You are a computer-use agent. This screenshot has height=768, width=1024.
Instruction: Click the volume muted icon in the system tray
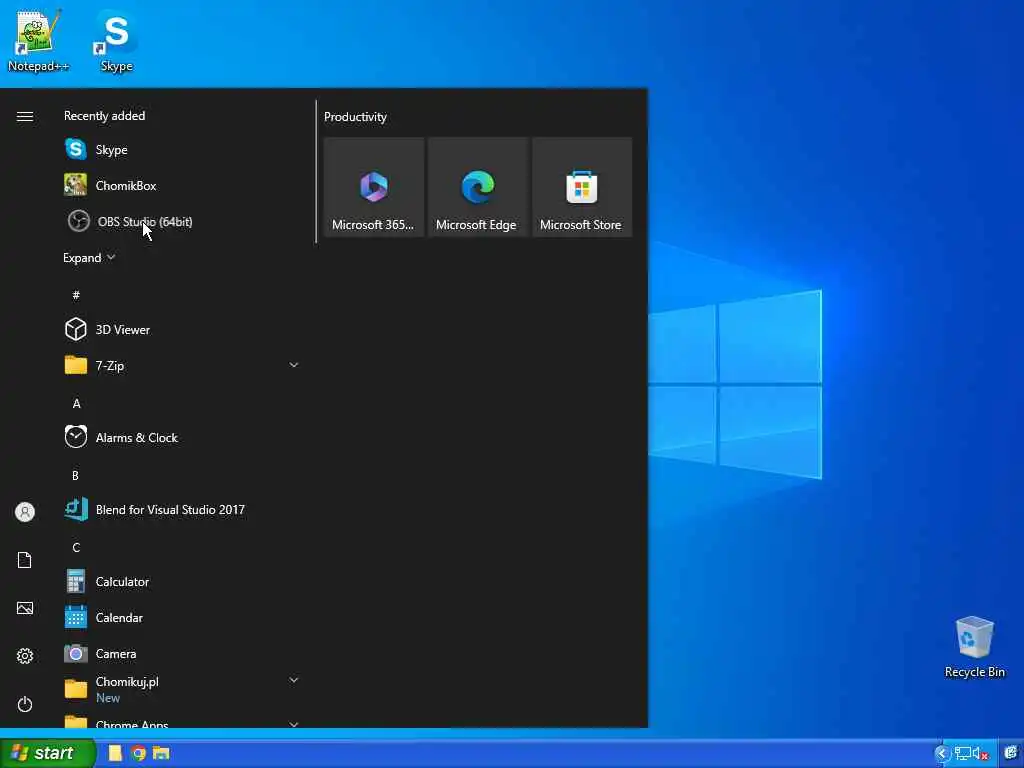point(980,754)
